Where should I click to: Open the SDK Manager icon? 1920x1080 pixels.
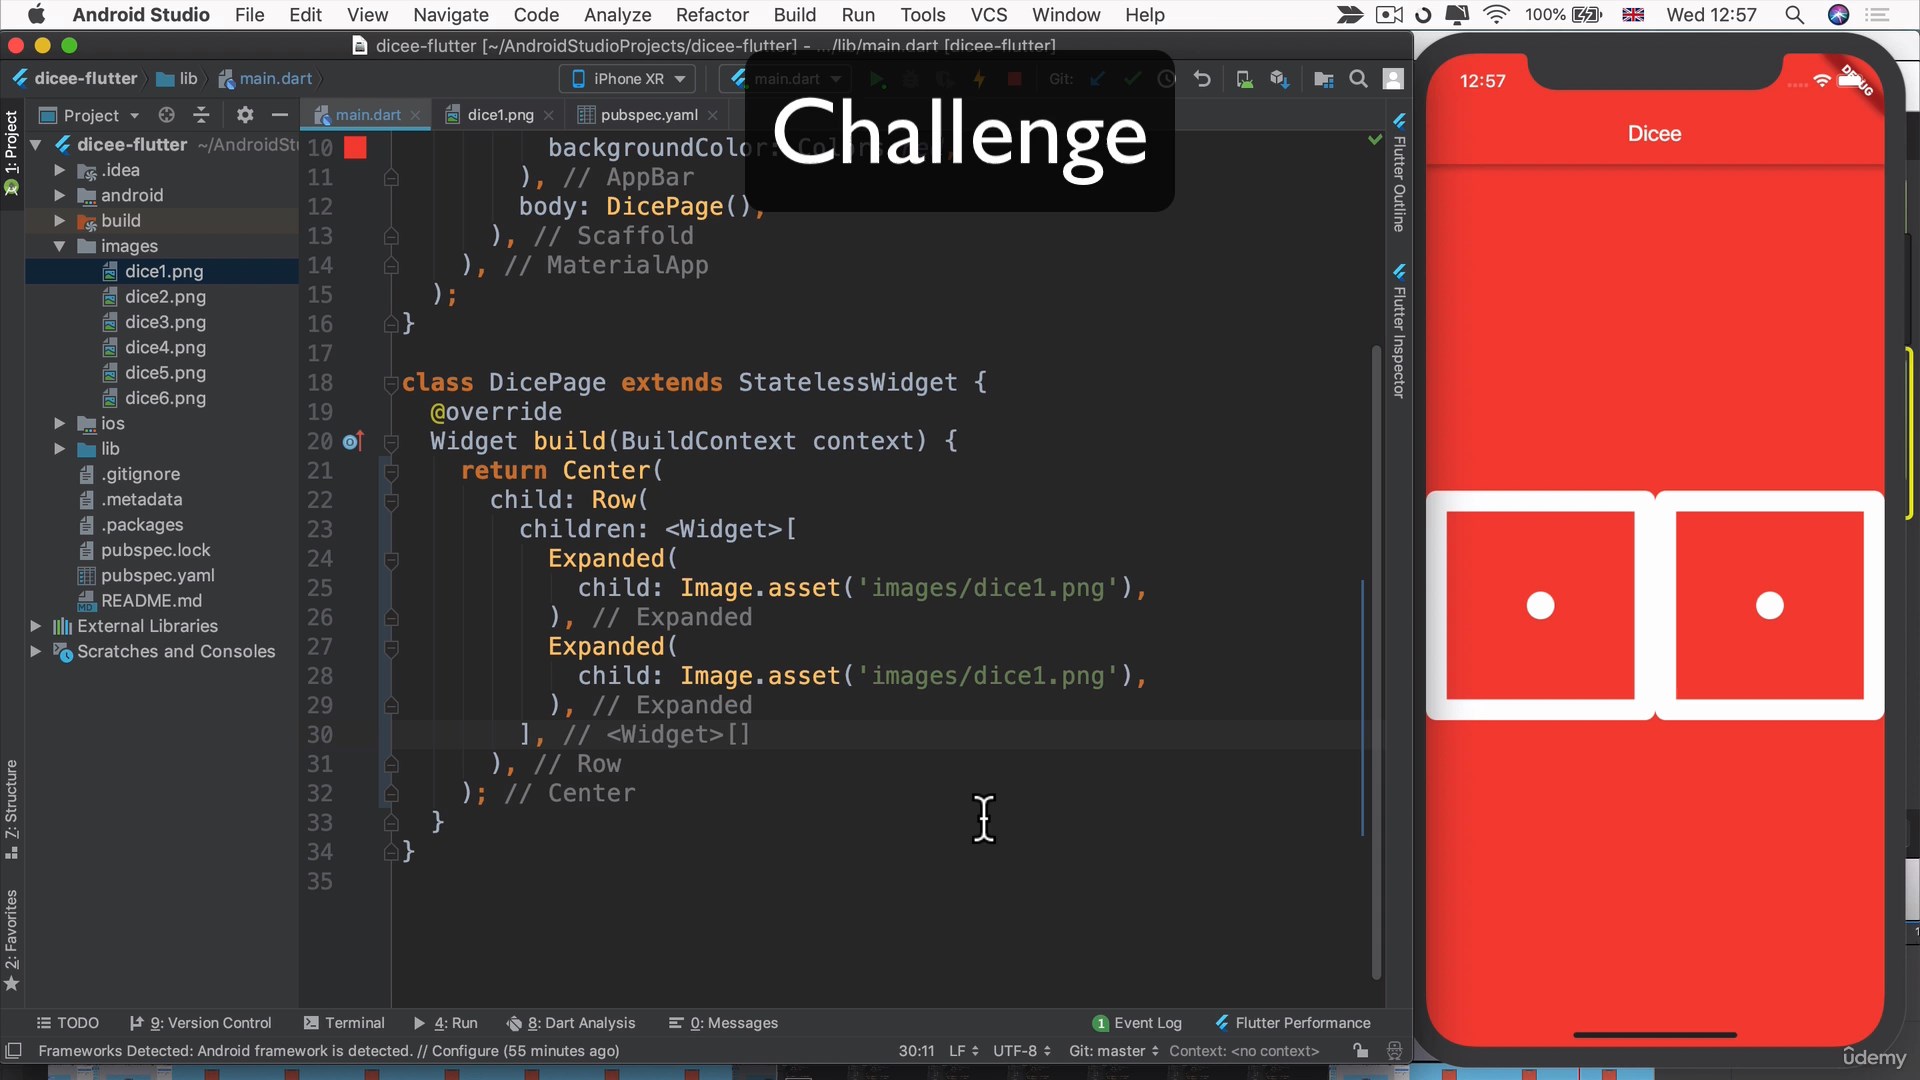(1279, 79)
